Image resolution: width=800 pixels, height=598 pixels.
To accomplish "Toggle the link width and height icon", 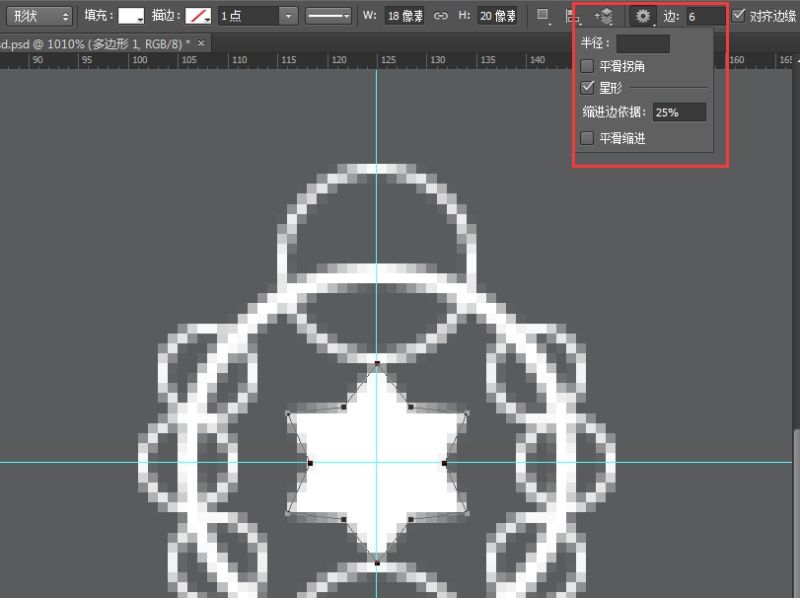I will (x=440, y=16).
